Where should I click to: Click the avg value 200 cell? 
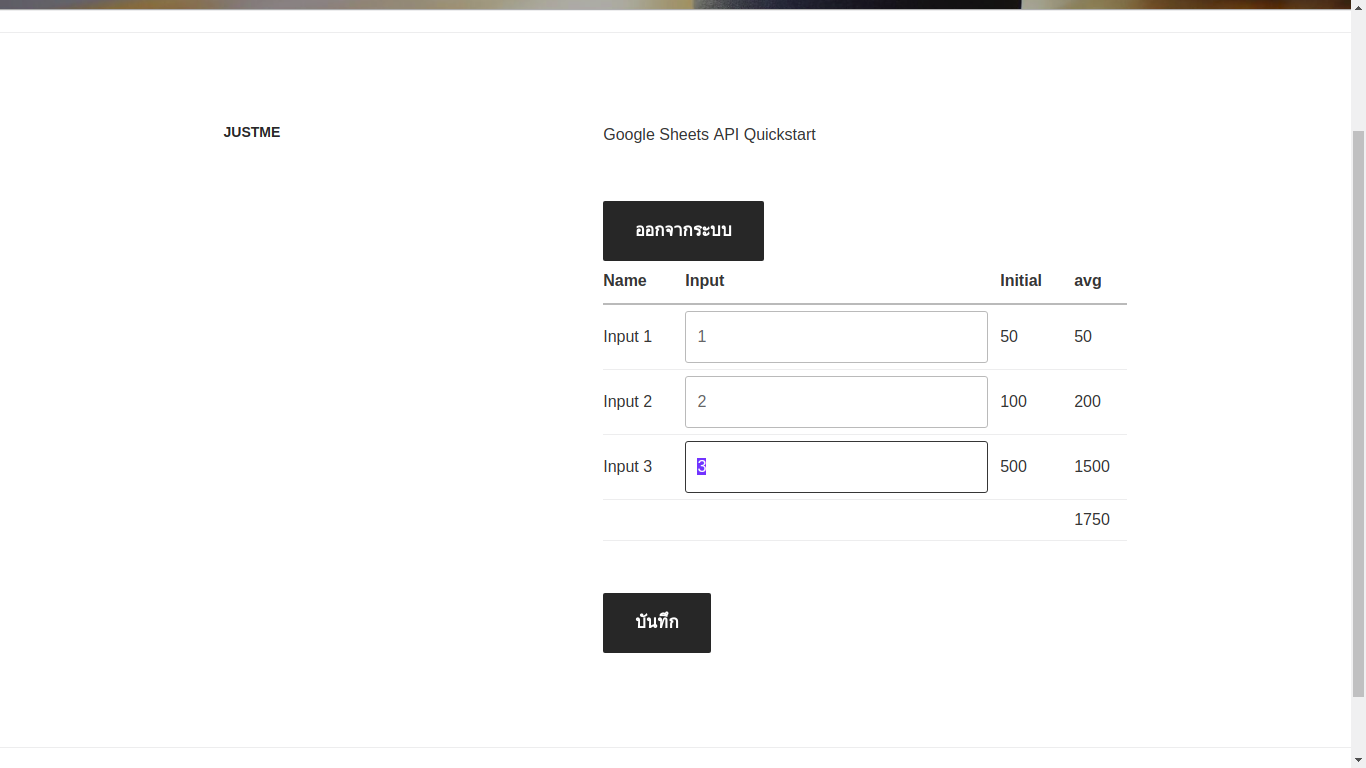pyautogui.click(x=1087, y=402)
